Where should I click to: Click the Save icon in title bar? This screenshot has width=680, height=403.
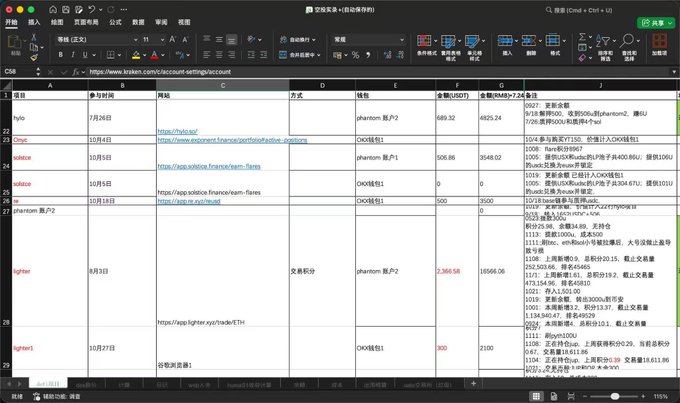pos(65,10)
